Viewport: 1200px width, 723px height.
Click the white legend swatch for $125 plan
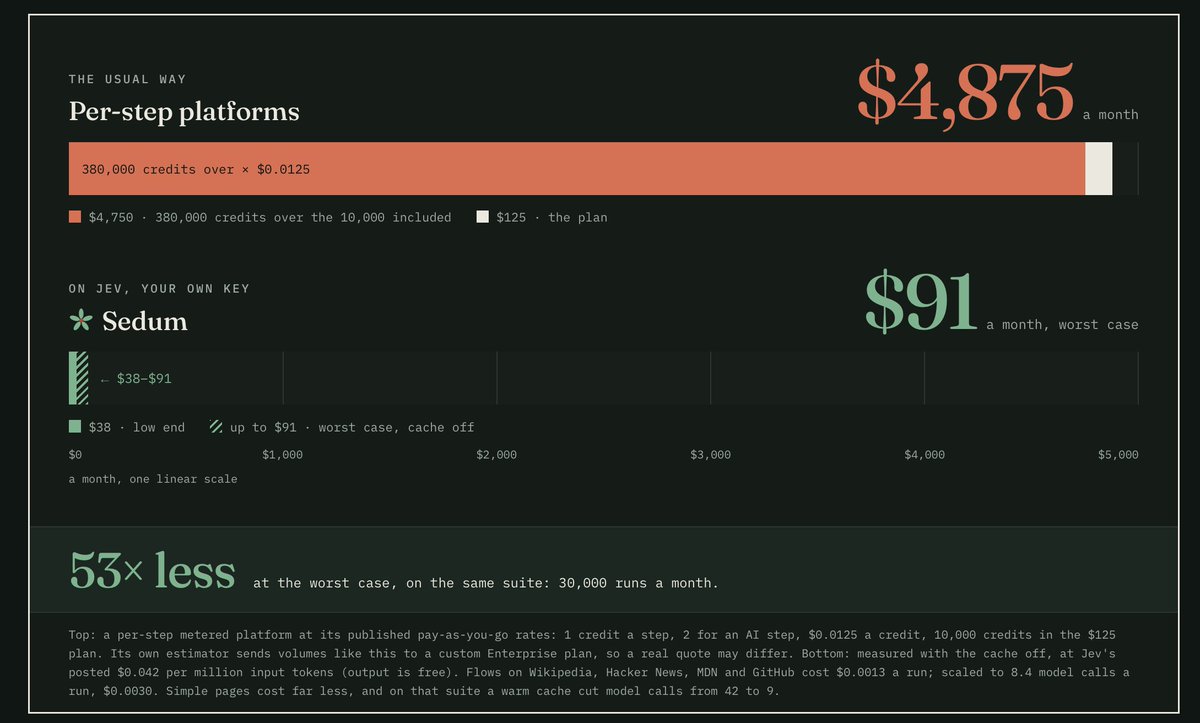click(x=483, y=217)
